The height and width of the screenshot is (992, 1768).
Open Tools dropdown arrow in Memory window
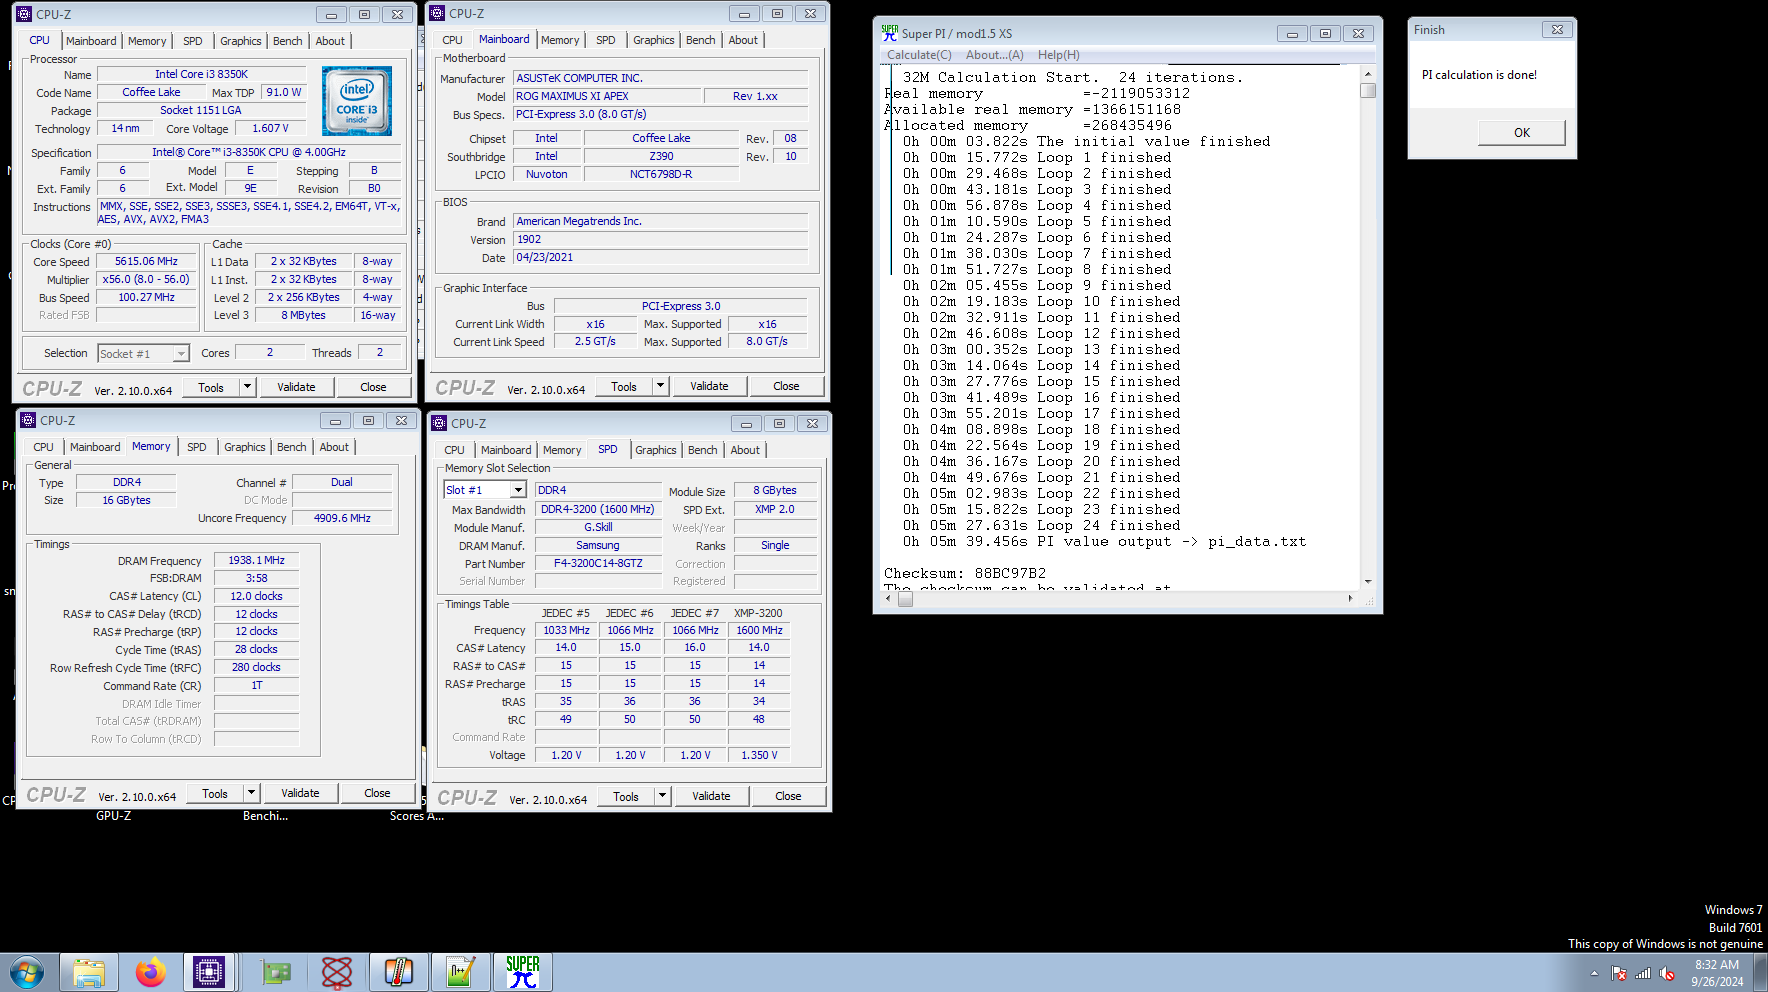251,793
